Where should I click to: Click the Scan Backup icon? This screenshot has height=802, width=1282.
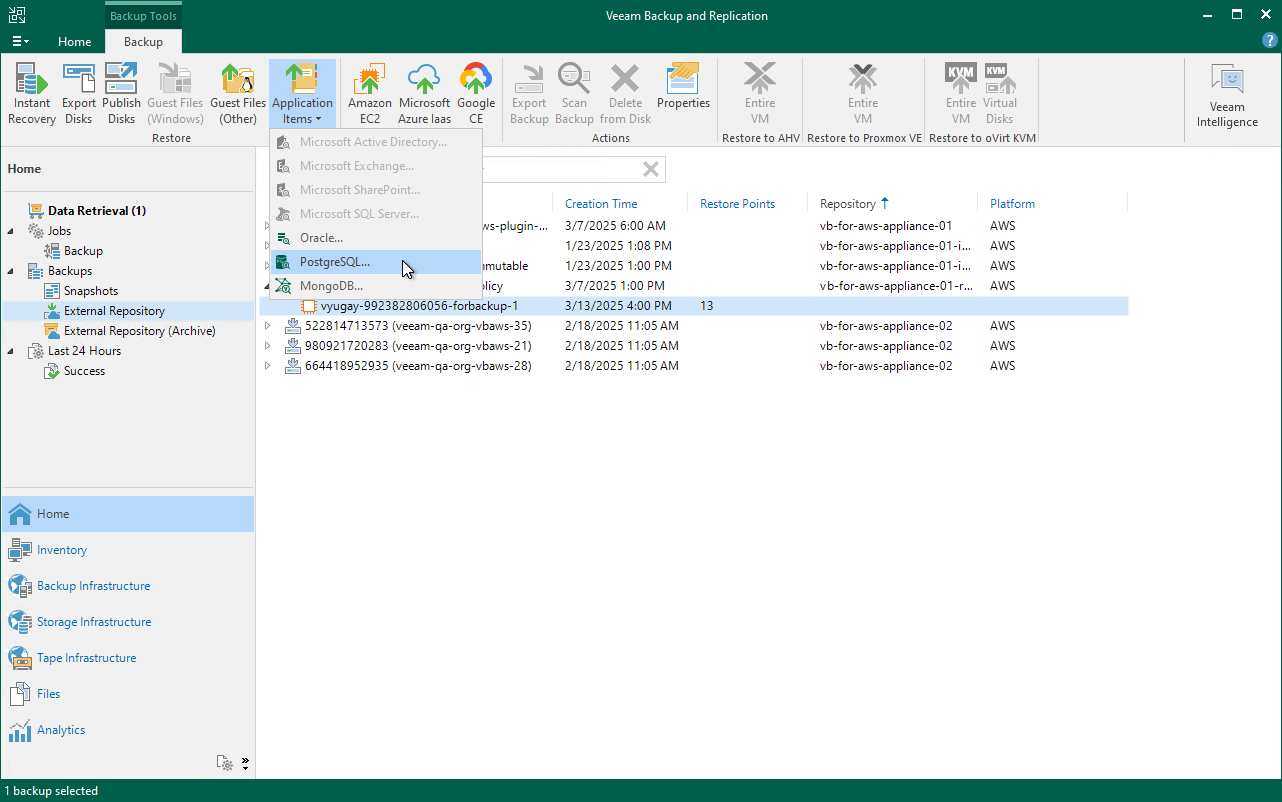click(x=574, y=94)
